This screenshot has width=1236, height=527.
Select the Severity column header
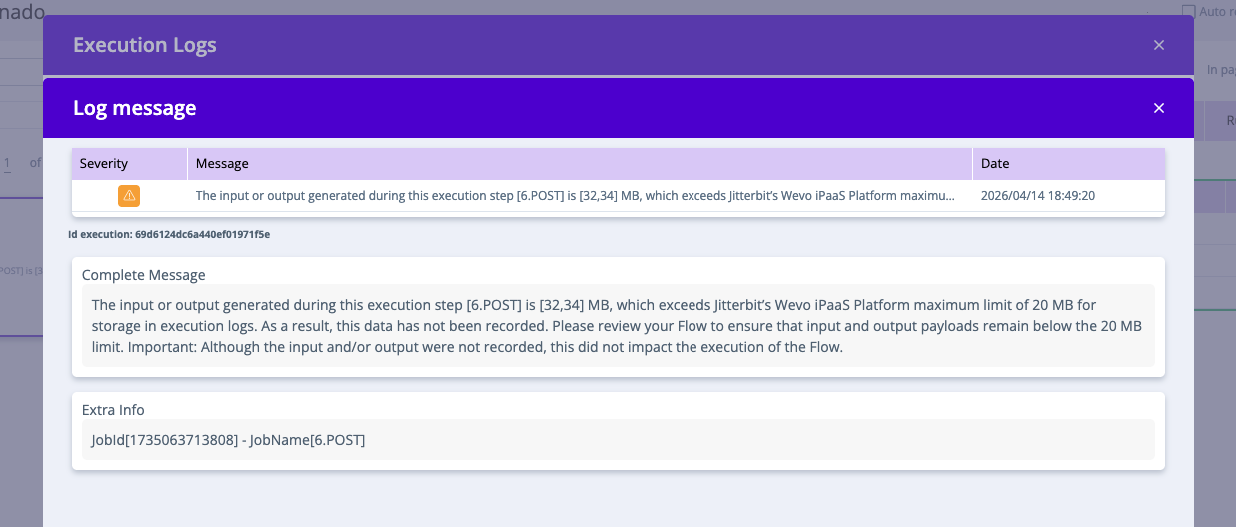click(130, 164)
